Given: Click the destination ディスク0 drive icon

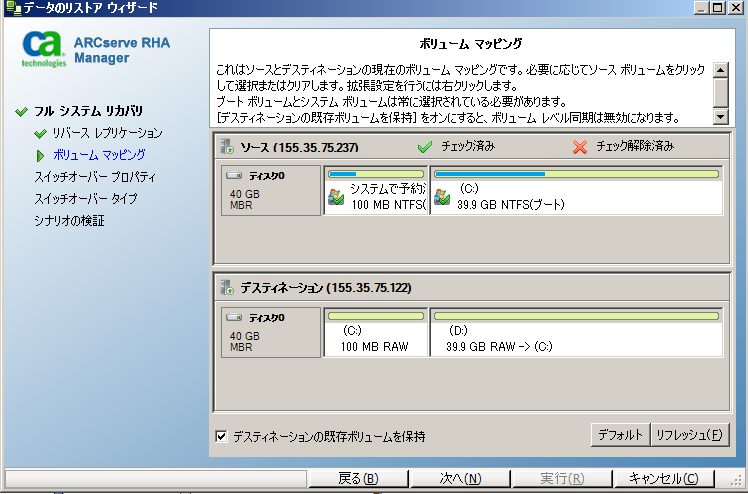Looking at the screenshot, I should tap(234, 317).
